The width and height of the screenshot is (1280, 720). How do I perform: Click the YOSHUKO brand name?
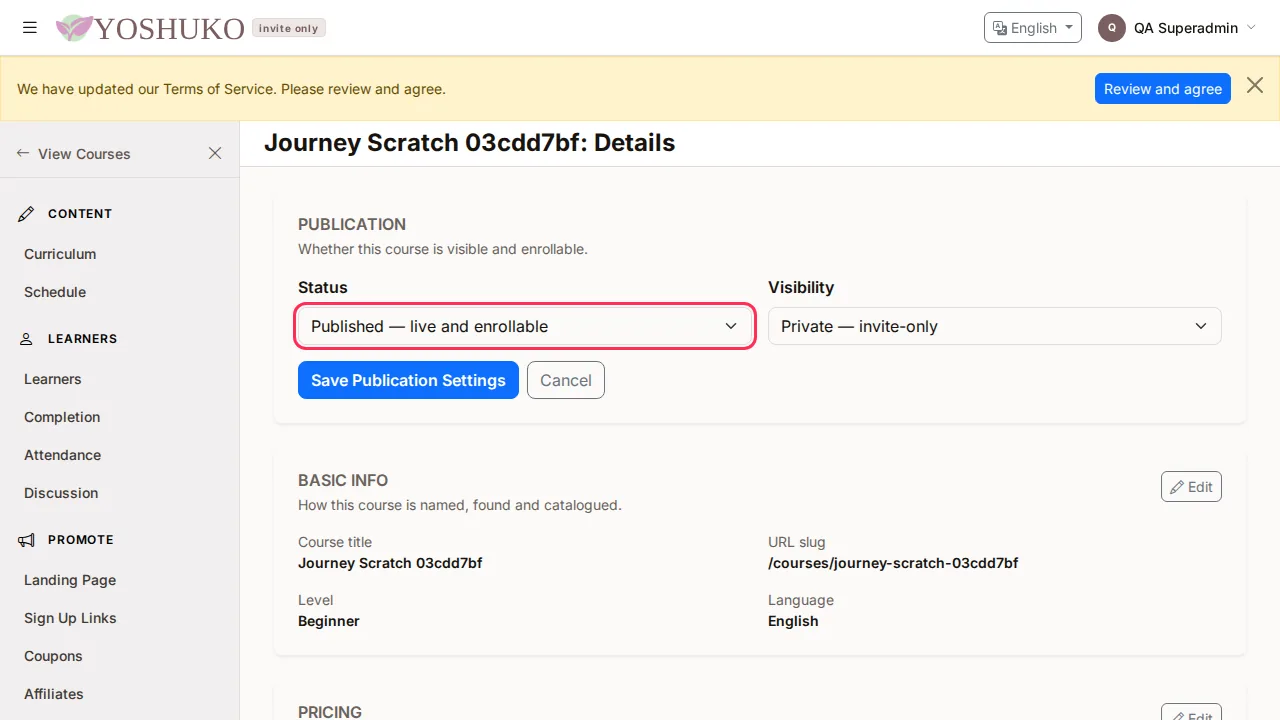[169, 28]
